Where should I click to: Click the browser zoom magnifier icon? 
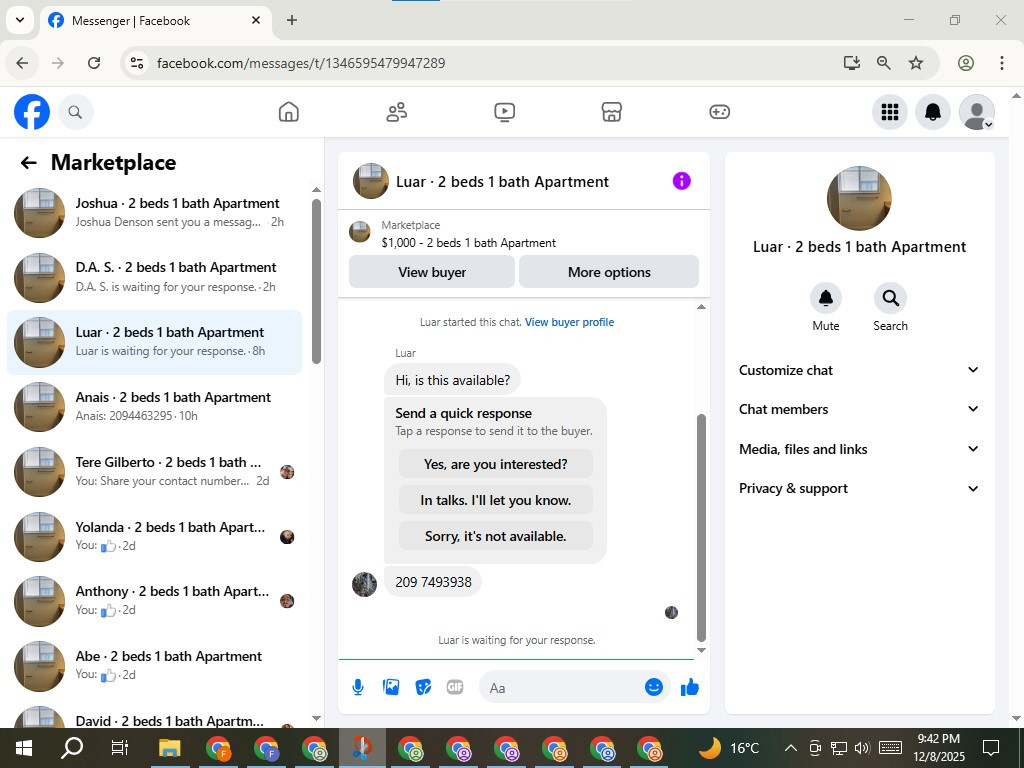point(884,63)
